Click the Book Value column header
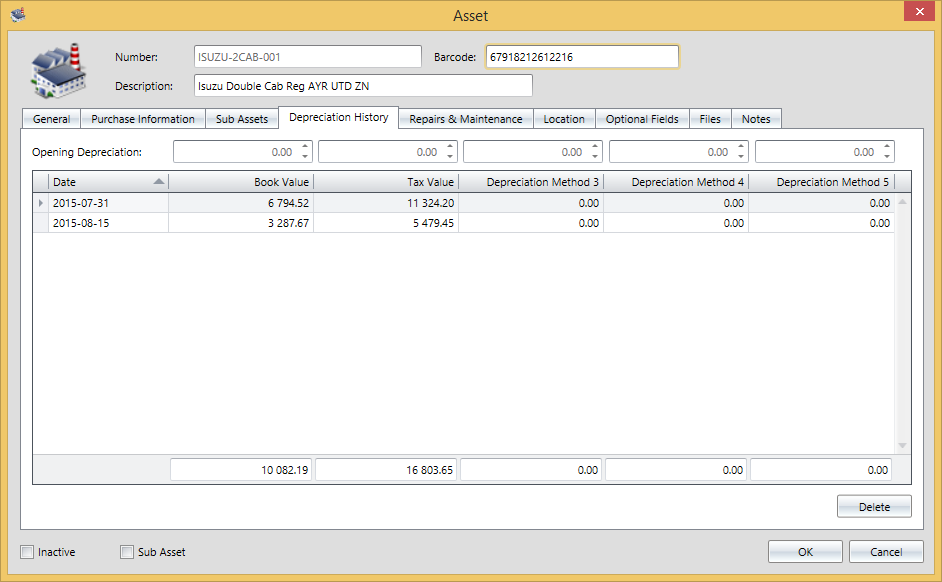This screenshot has width=942, height=582. (241, 182)
